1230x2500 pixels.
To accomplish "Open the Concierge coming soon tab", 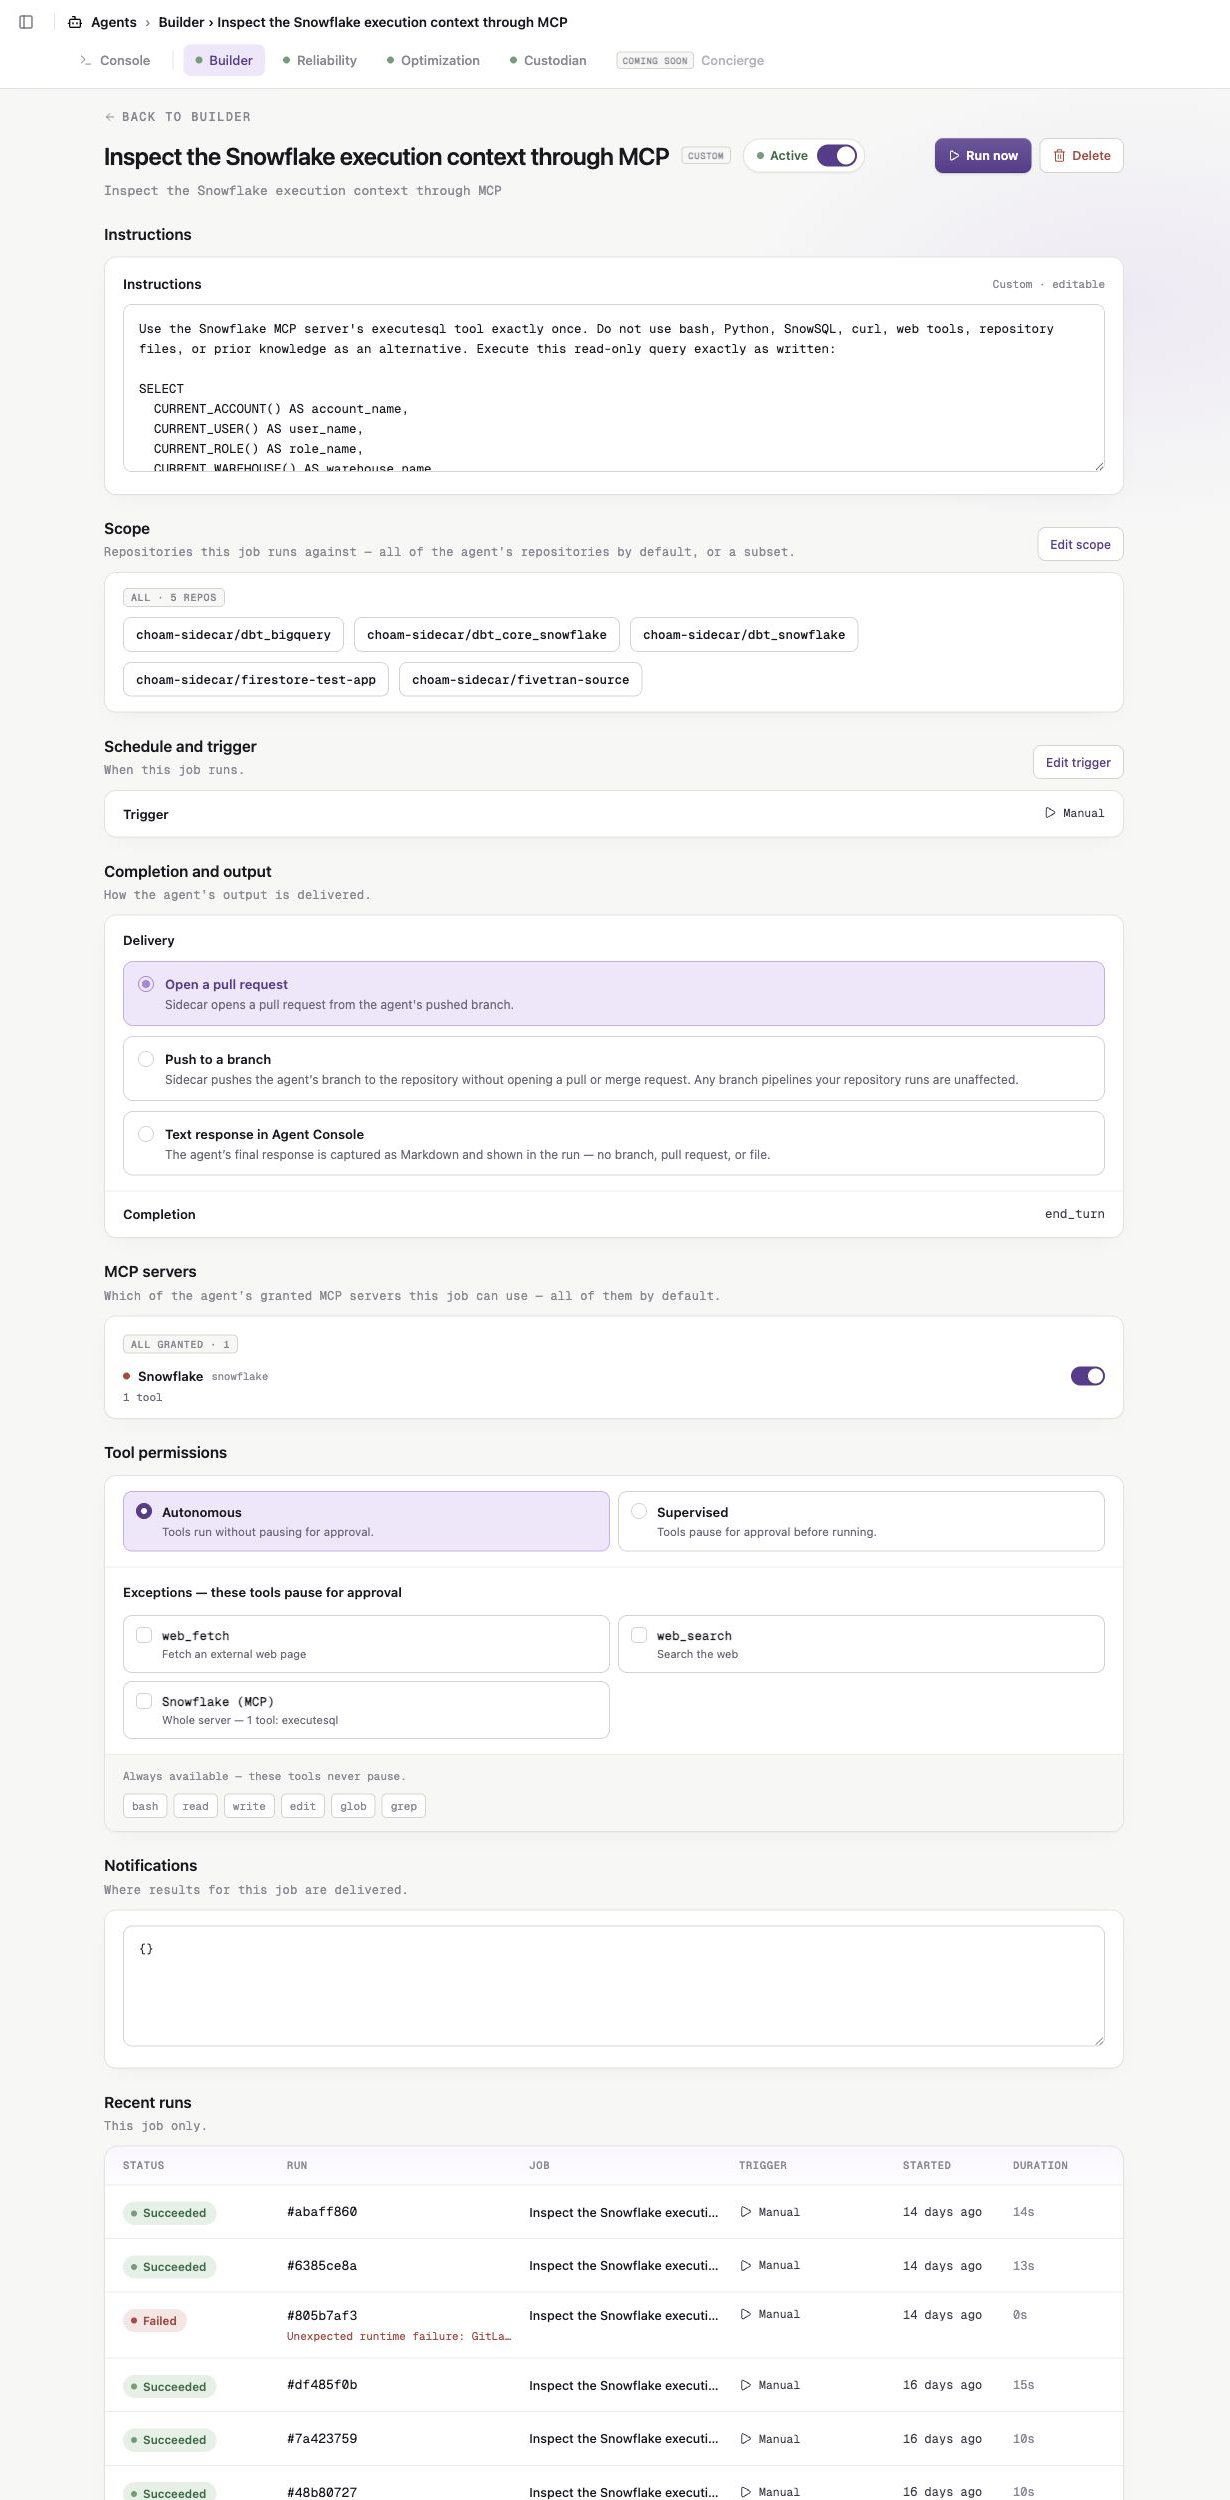I will (x=690, y=61).
